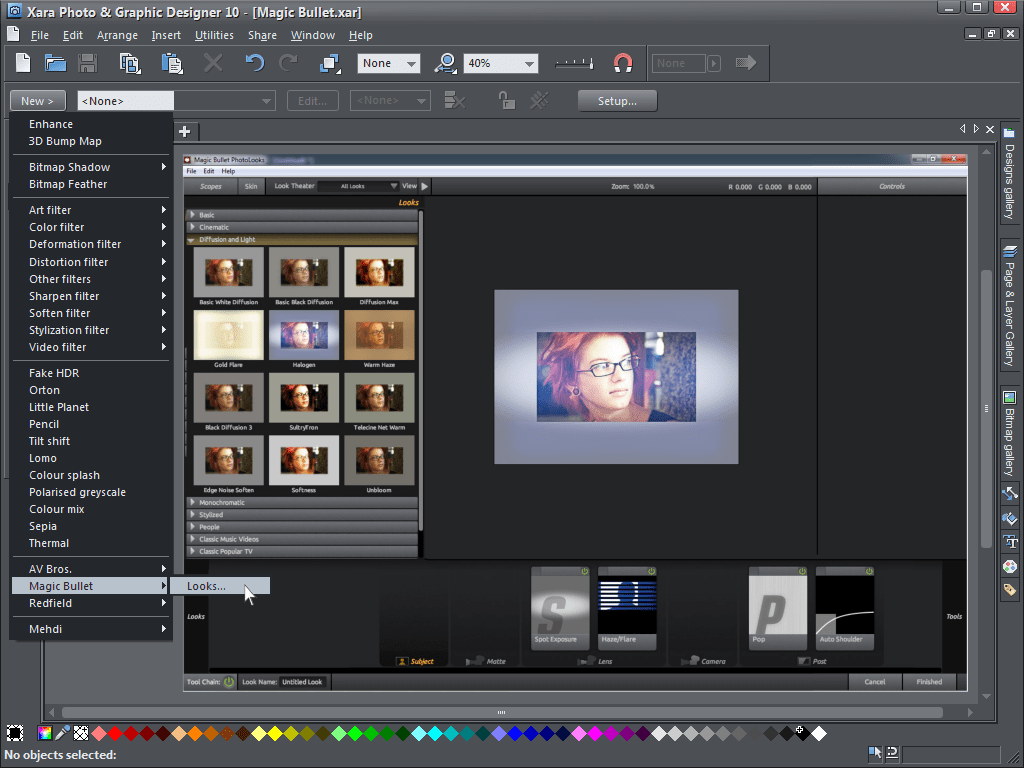Click the Zoom magnifier icon

[445, 63]
